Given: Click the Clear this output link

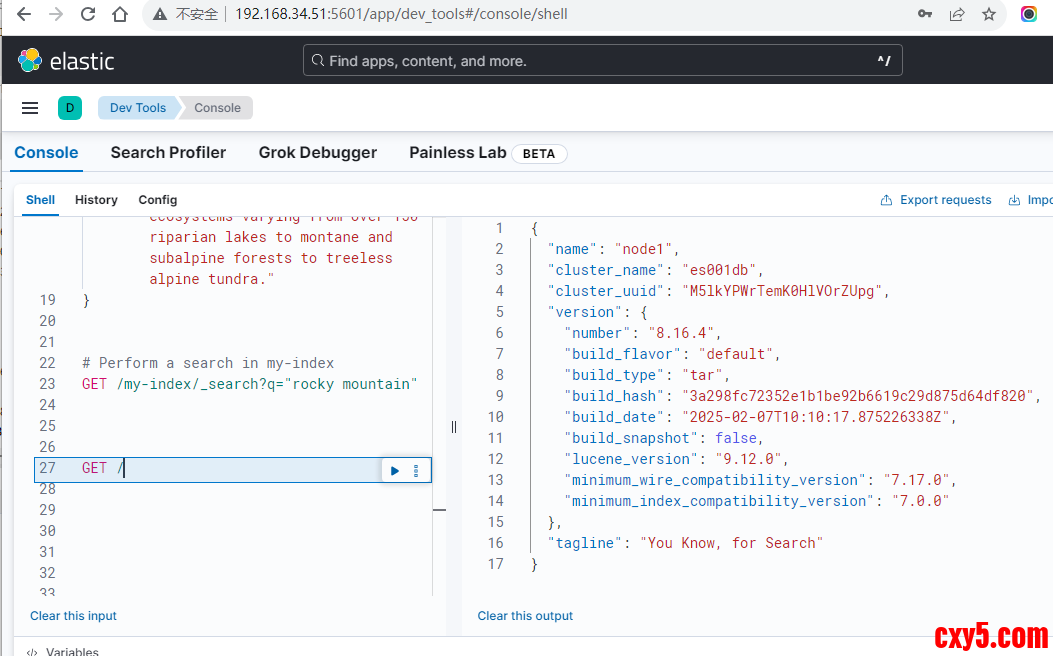Looking at the screenshot, I should (x=525, y=616).
